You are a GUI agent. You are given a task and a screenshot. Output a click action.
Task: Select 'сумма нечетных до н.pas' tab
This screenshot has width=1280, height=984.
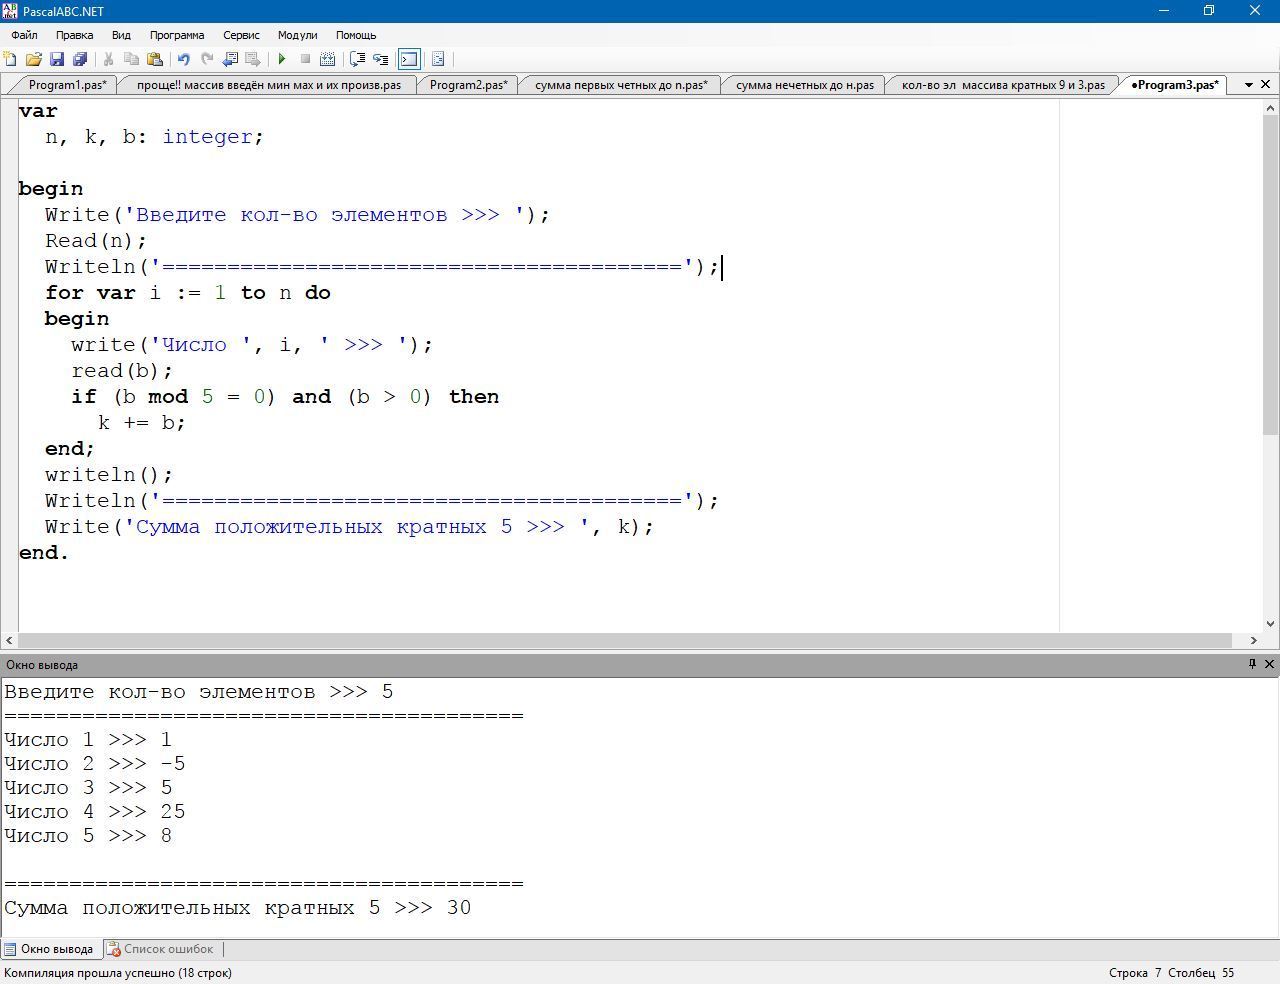(x=805, y=85)
